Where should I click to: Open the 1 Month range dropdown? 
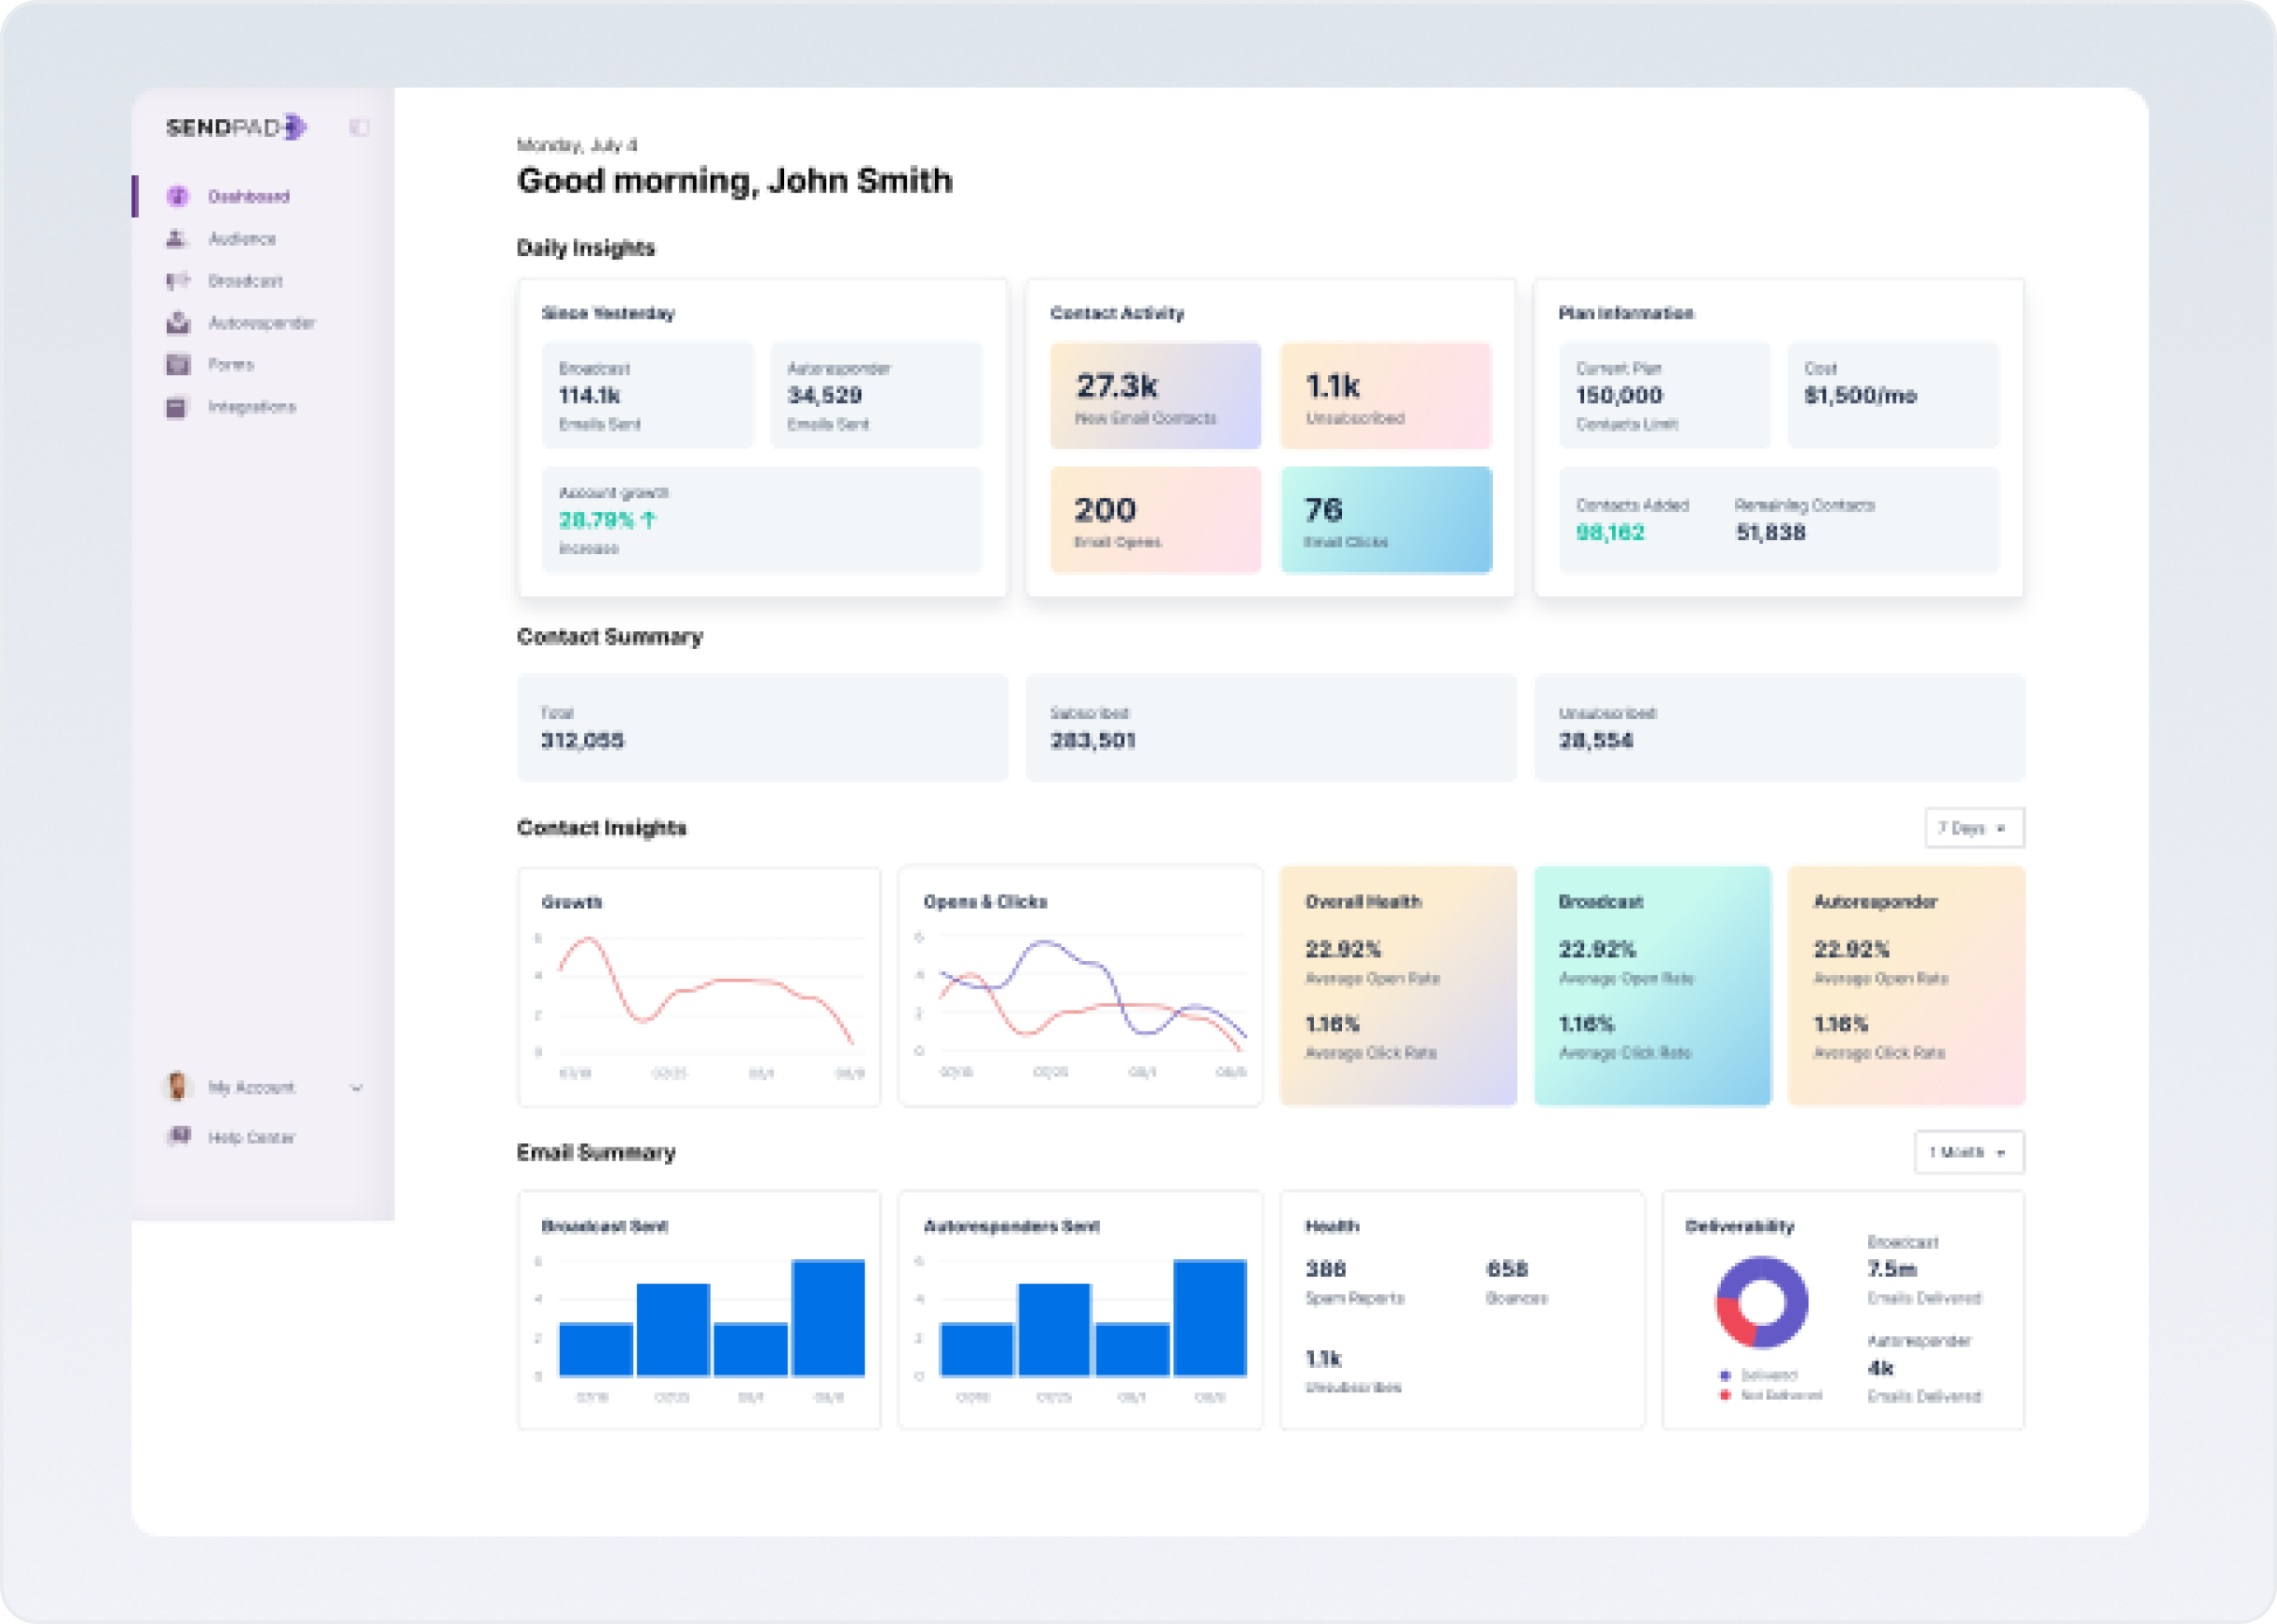(1969, 1152)
